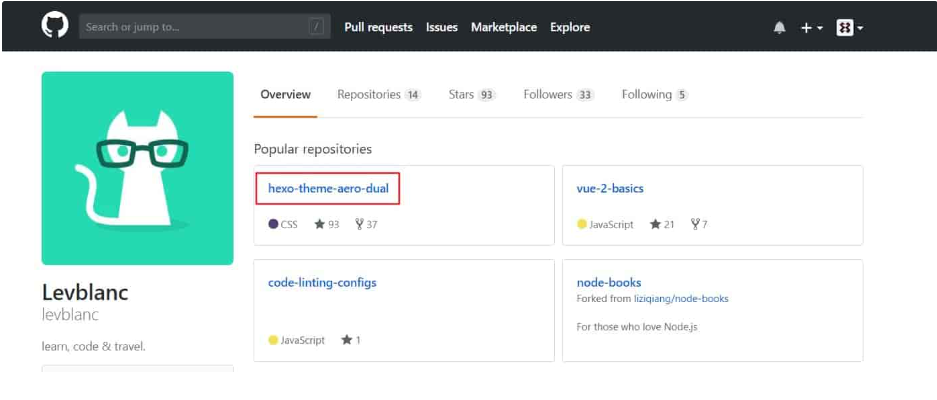
Task: Open the user avatar account menu
Action: [x=849, y=28]
